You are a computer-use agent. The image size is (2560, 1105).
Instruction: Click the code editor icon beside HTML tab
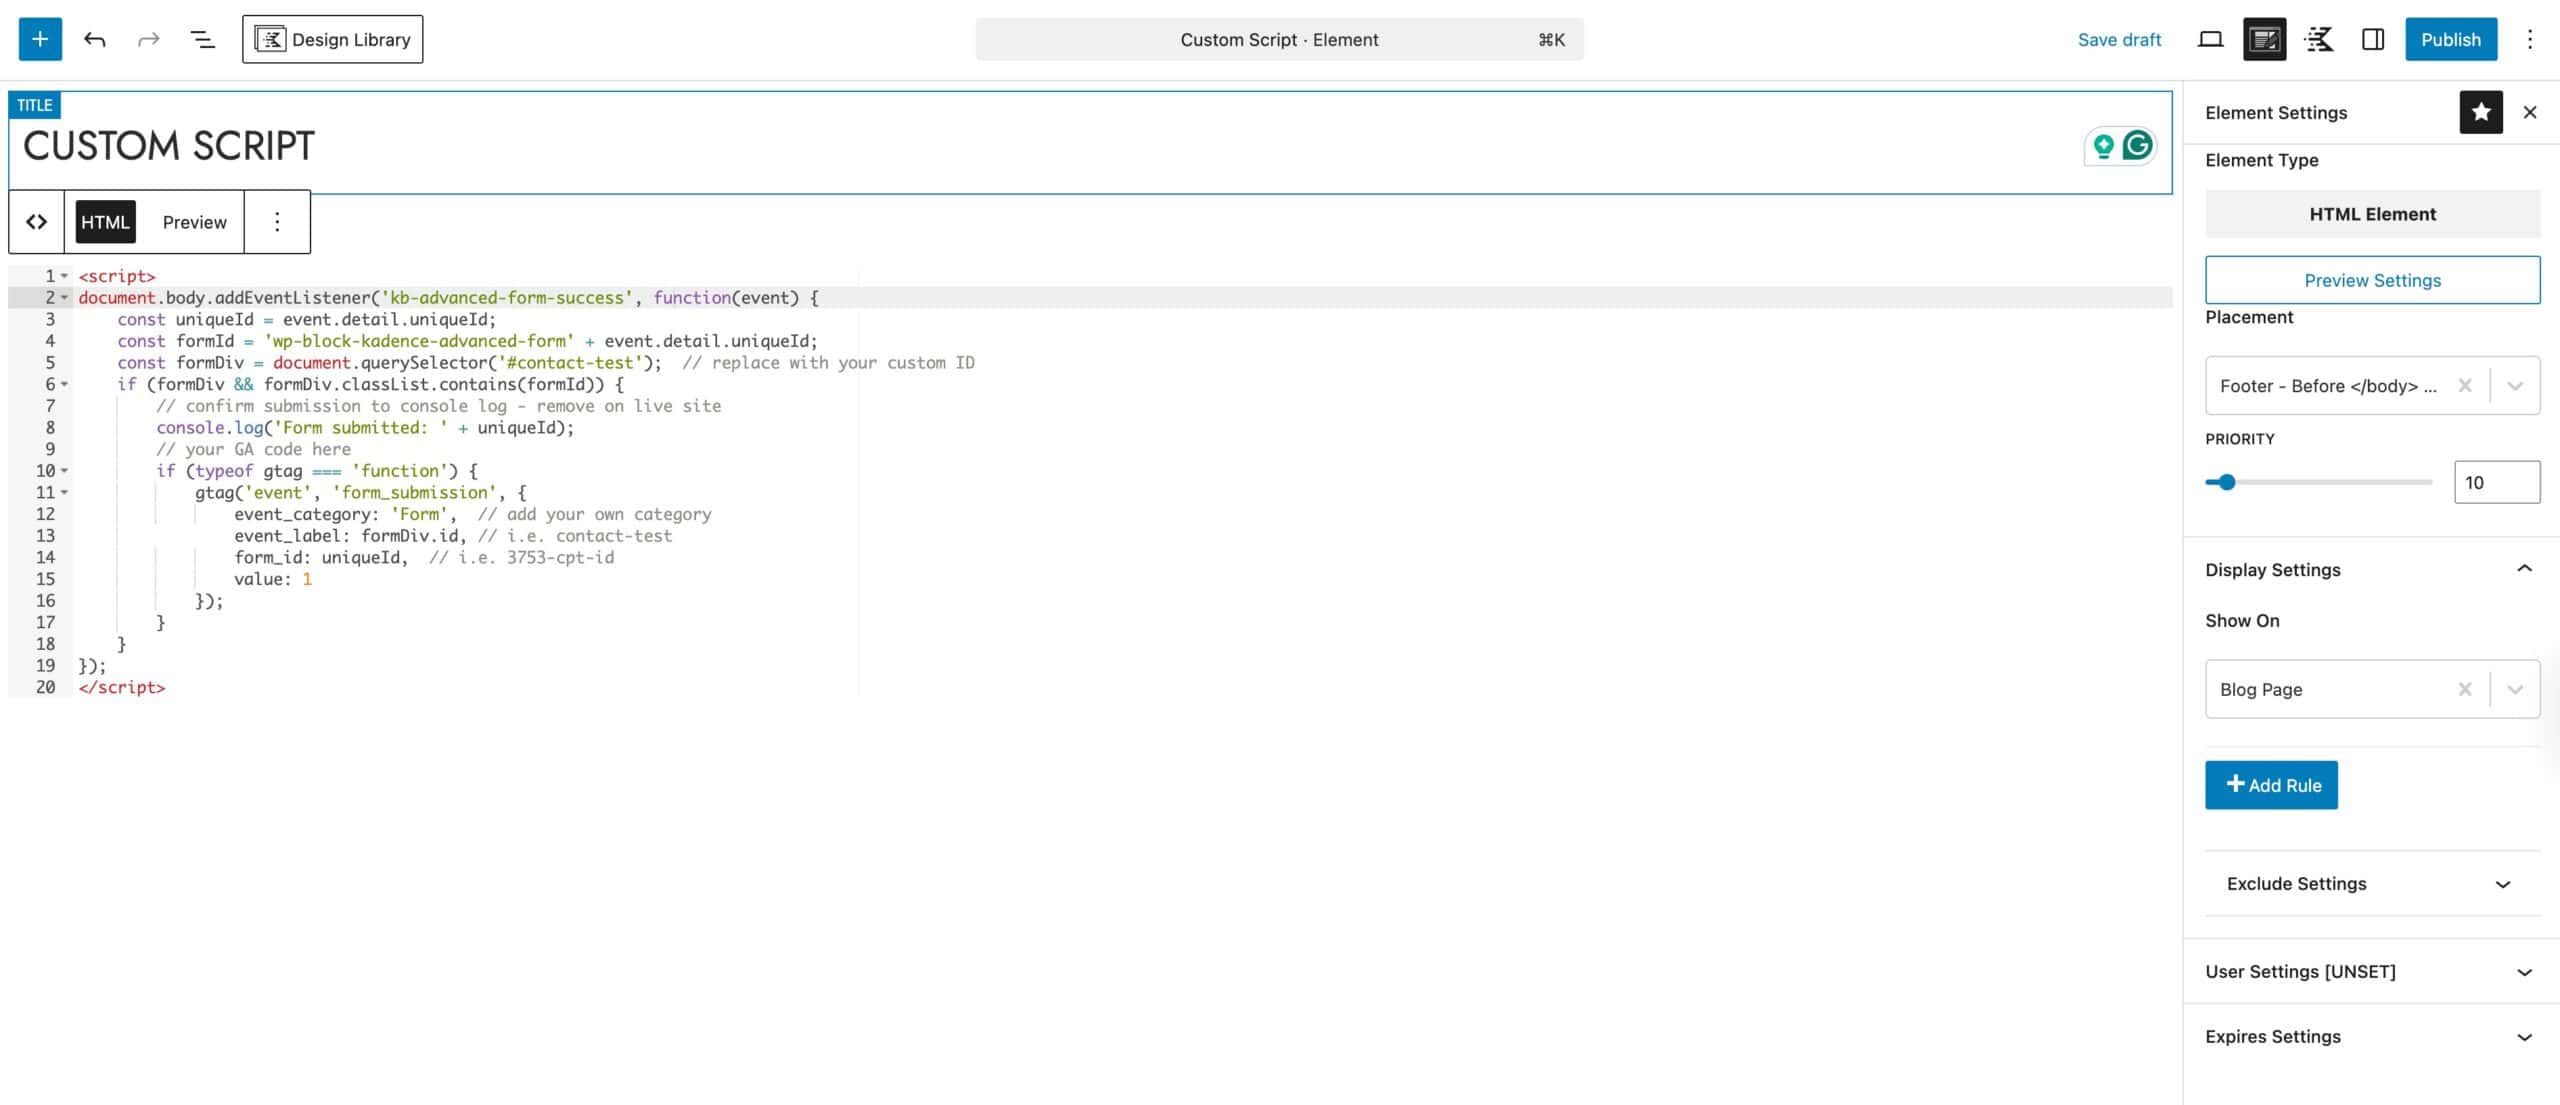coord(37,221)
